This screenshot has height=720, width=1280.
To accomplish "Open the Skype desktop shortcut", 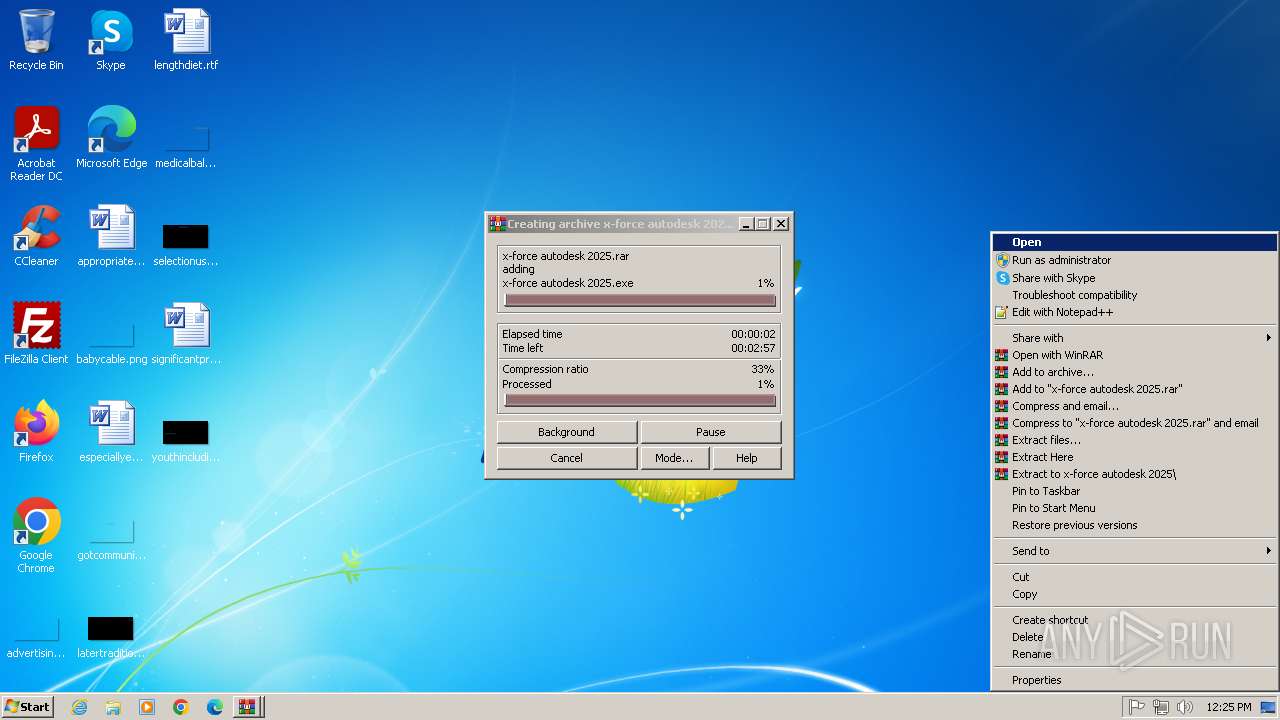I will [x=111, y=40].
